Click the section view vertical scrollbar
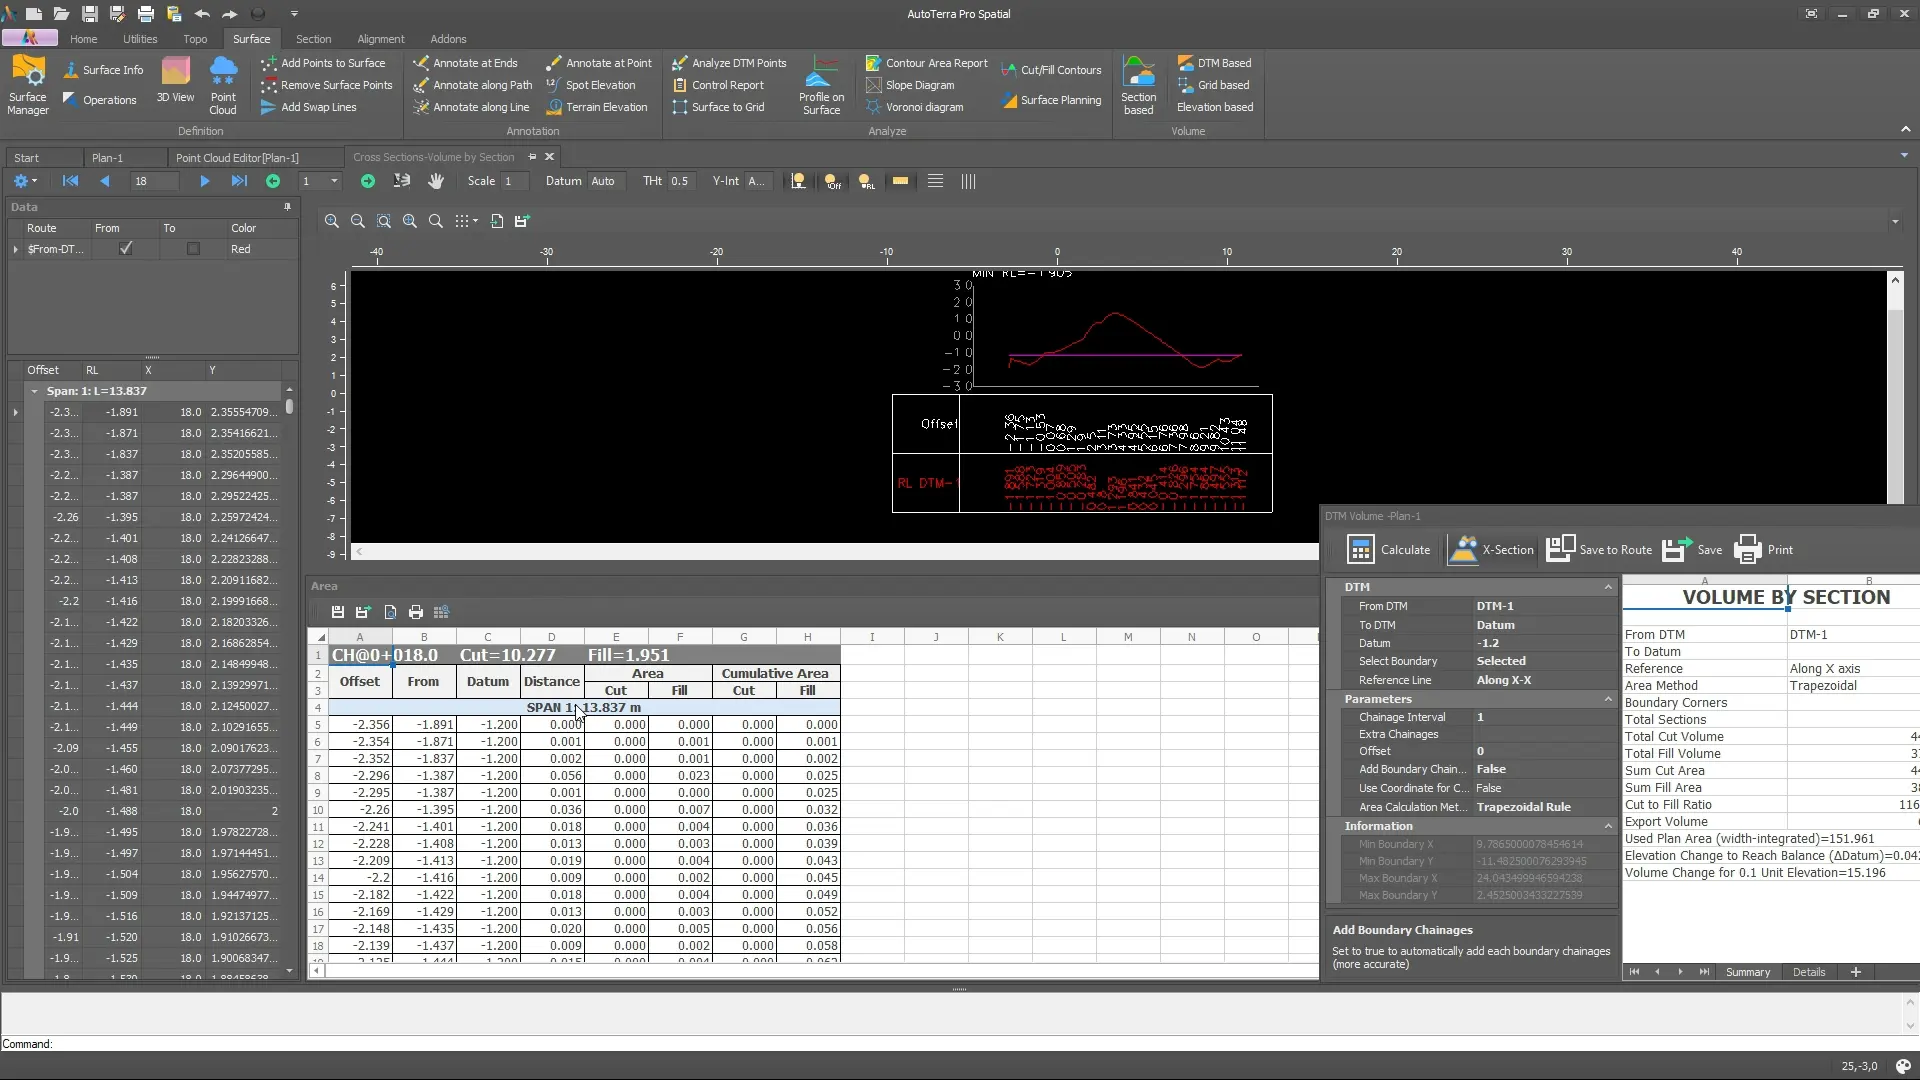 coord(1895,405)
